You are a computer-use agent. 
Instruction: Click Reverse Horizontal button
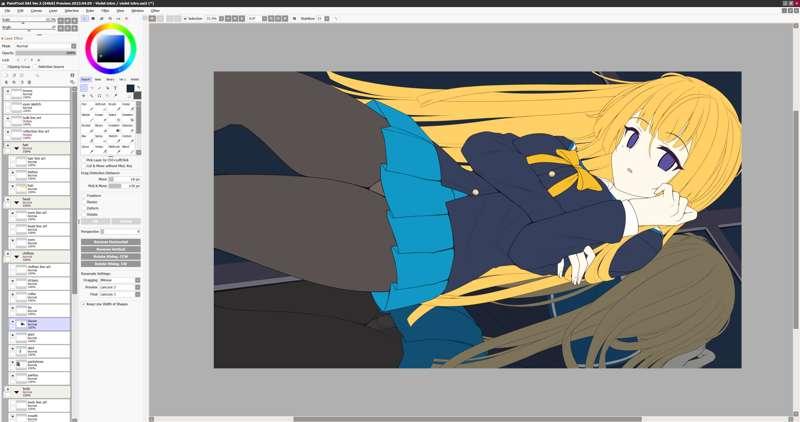[111, 242]
